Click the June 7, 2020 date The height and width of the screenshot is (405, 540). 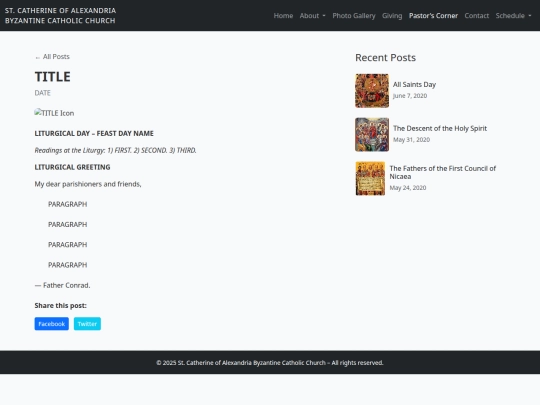click(410, 96)
